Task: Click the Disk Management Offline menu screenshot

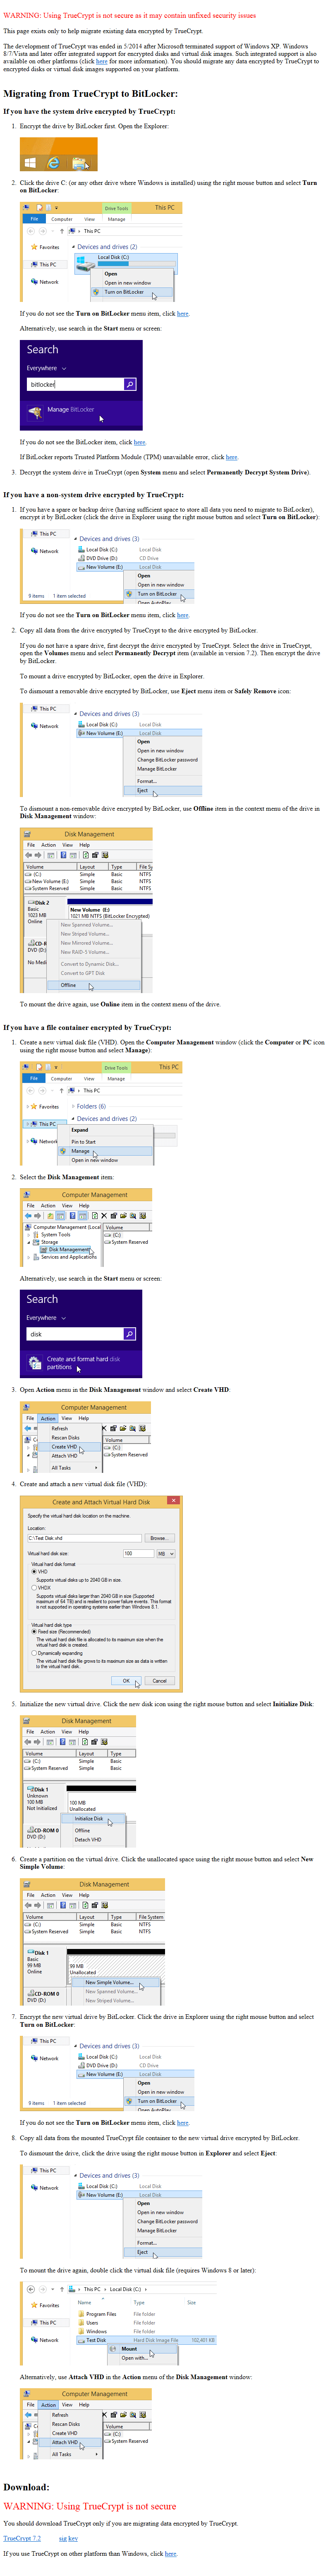Action: pyautogui.click(x=86, y=910)
